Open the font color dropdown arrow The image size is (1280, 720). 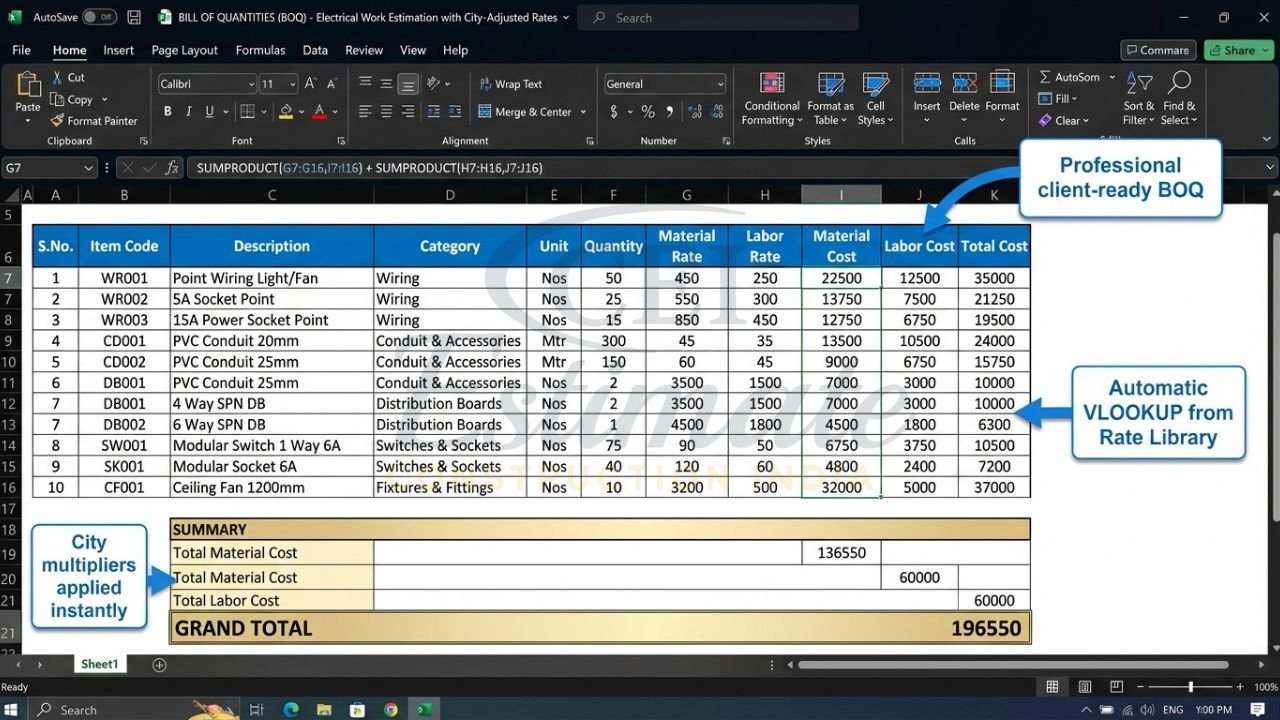(335, 112)
